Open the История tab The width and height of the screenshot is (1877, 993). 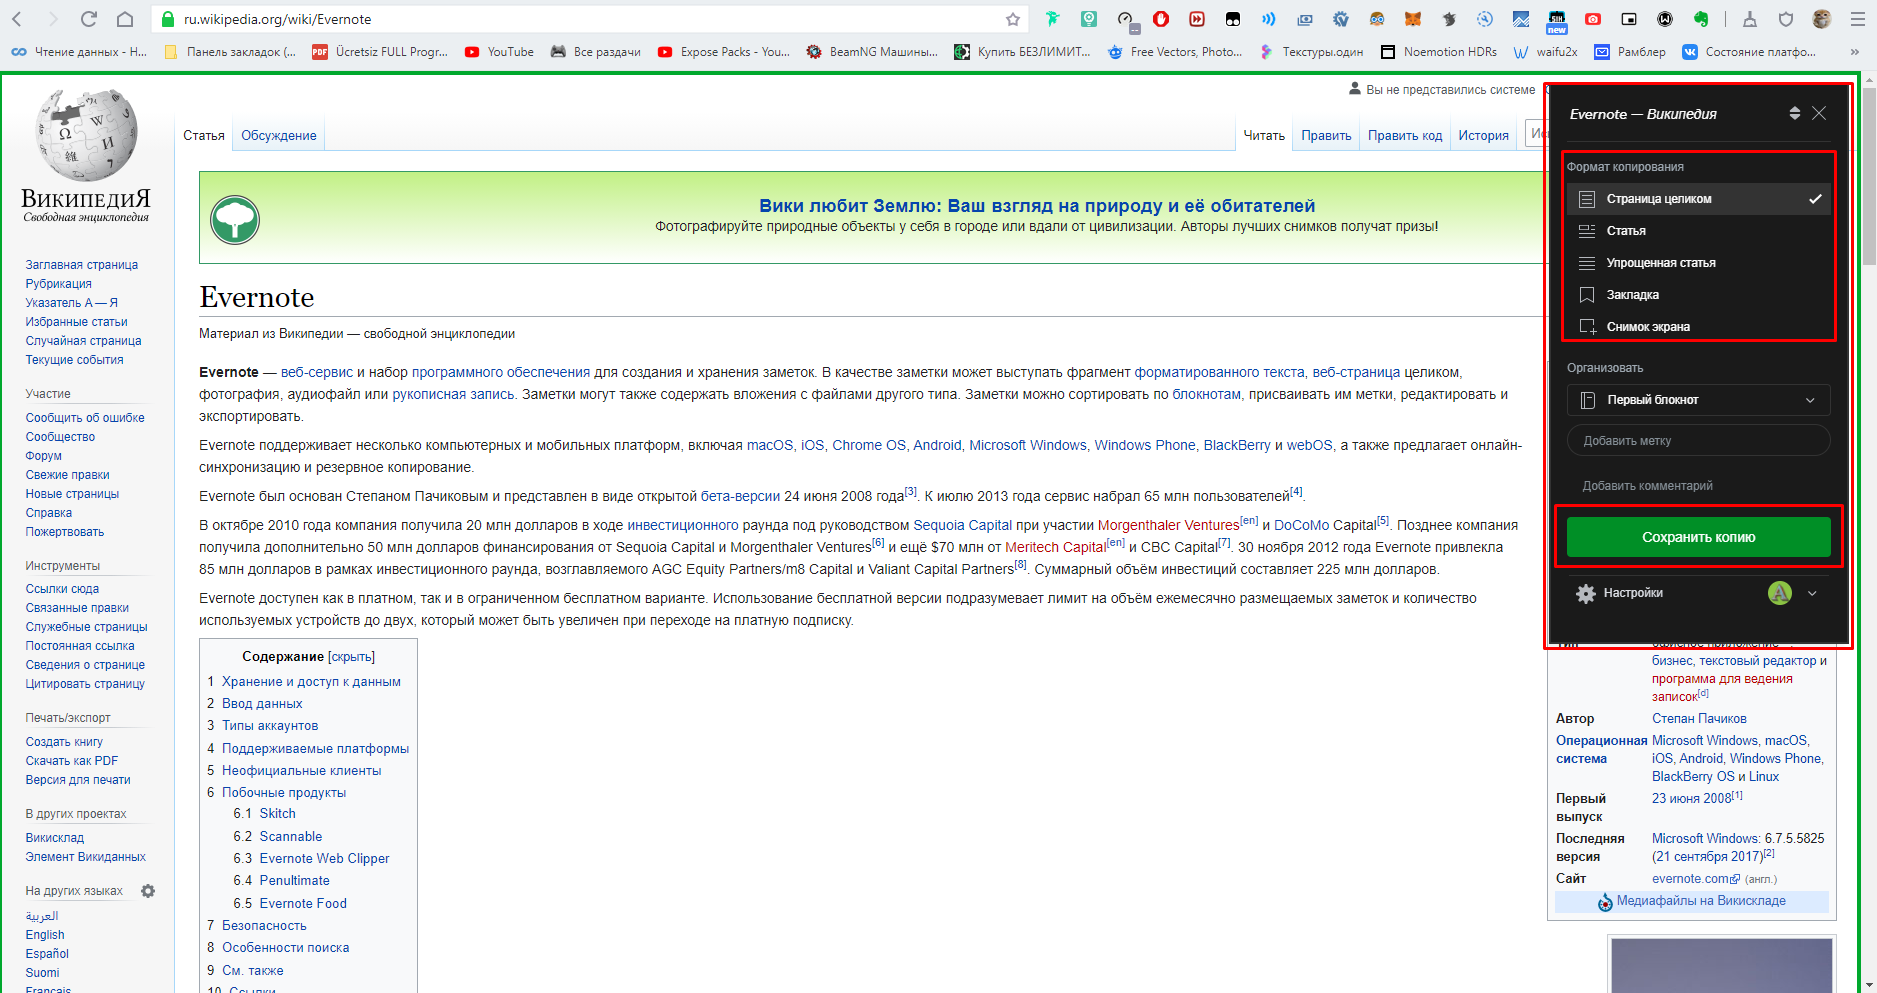(1483, 135)
